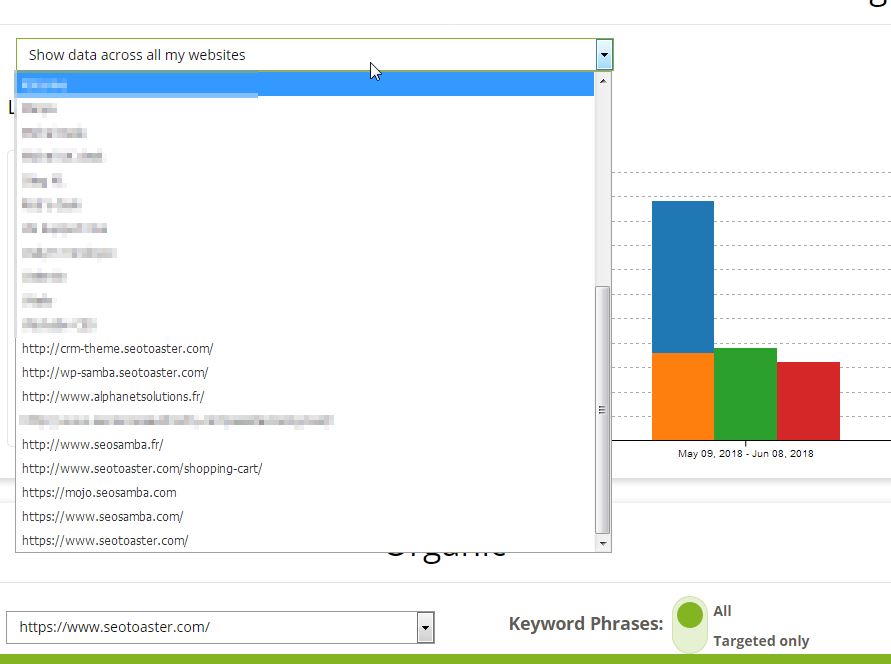Select https://mojo.seosamba.com from the list
Image resolution: width=891 pixels, height=664 pixels.
(99, 492)
